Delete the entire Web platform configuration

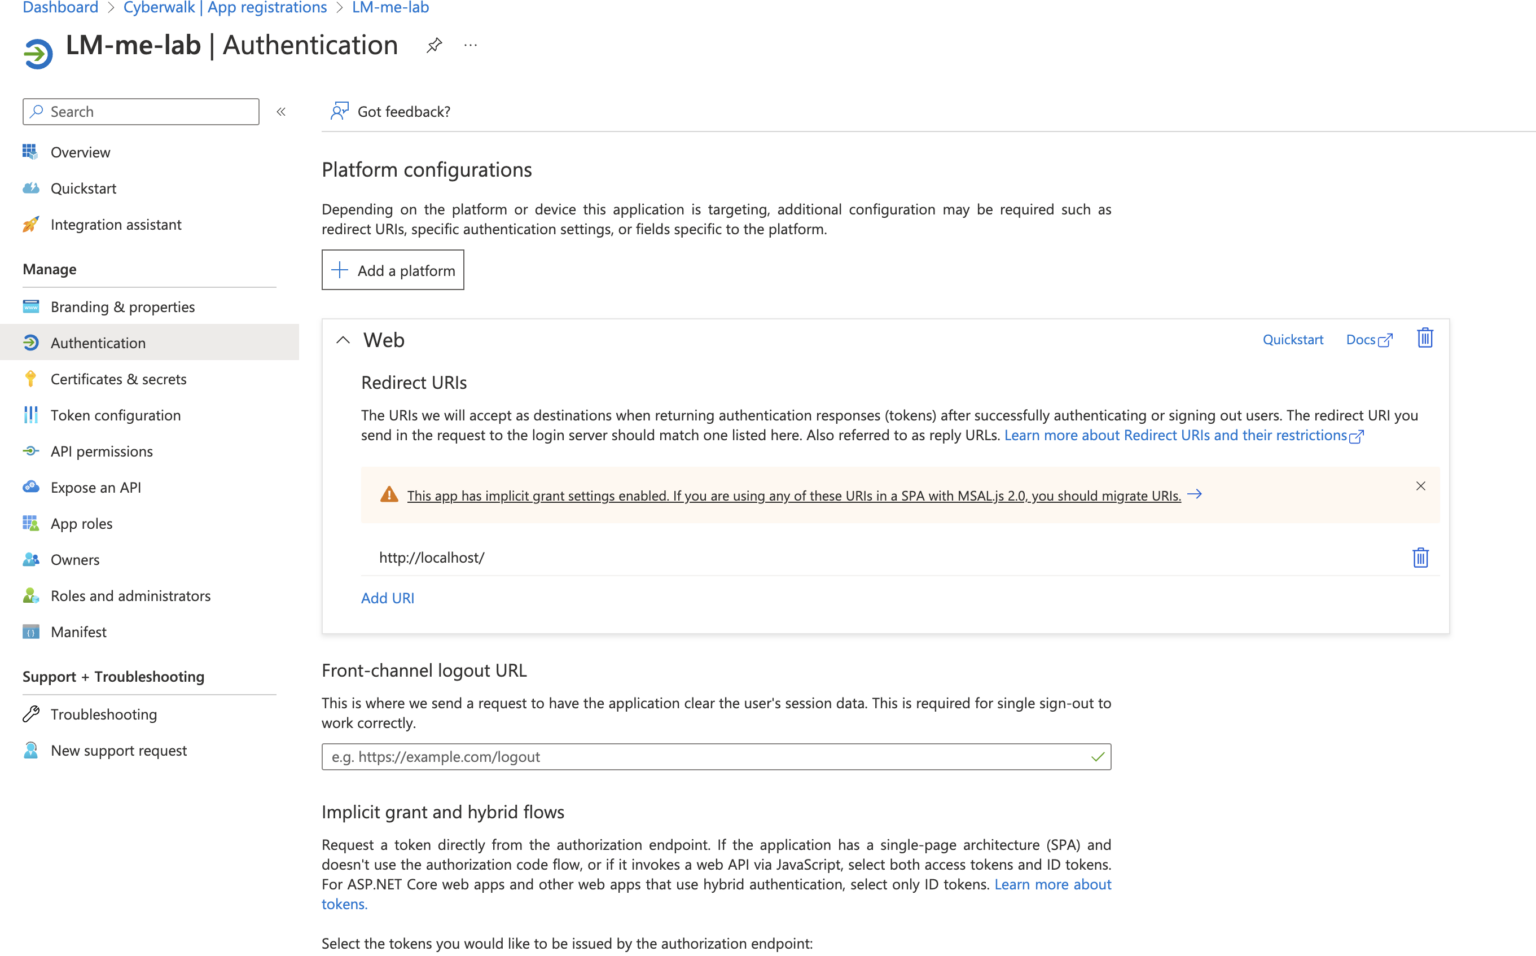click(1424, 338)
